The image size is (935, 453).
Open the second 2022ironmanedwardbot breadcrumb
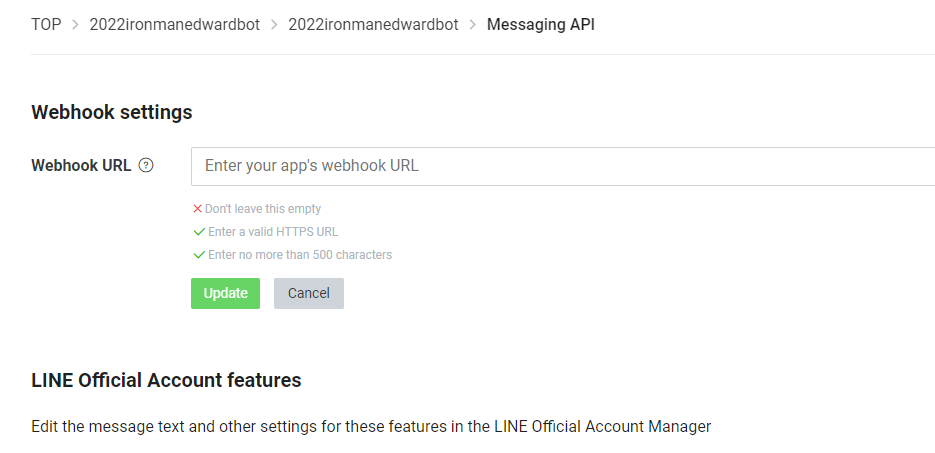coord(373,24)
